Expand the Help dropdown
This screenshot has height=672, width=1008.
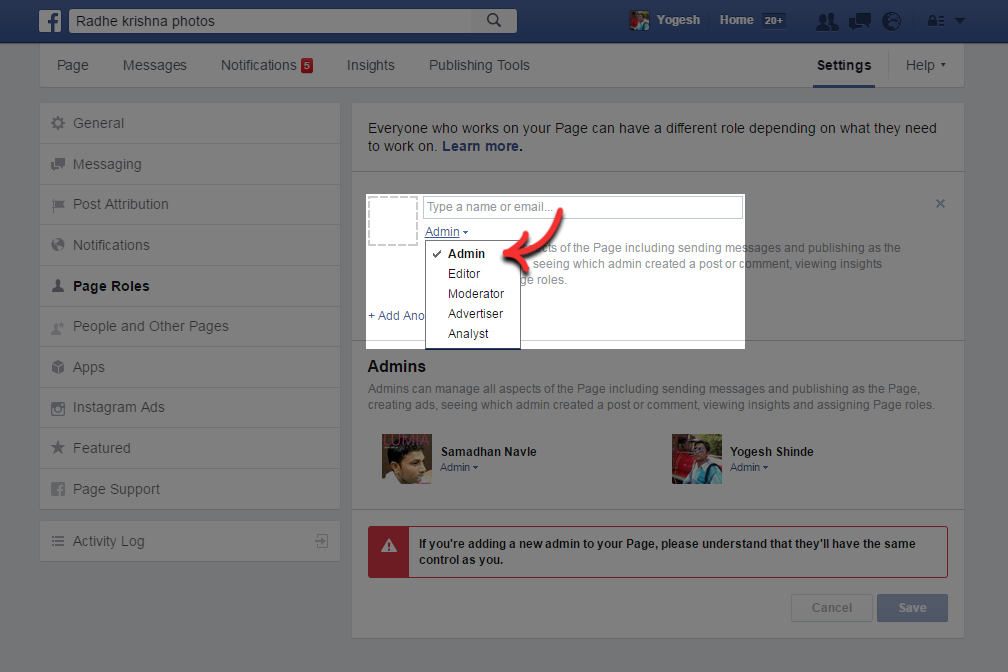click(x=926, y=65)
